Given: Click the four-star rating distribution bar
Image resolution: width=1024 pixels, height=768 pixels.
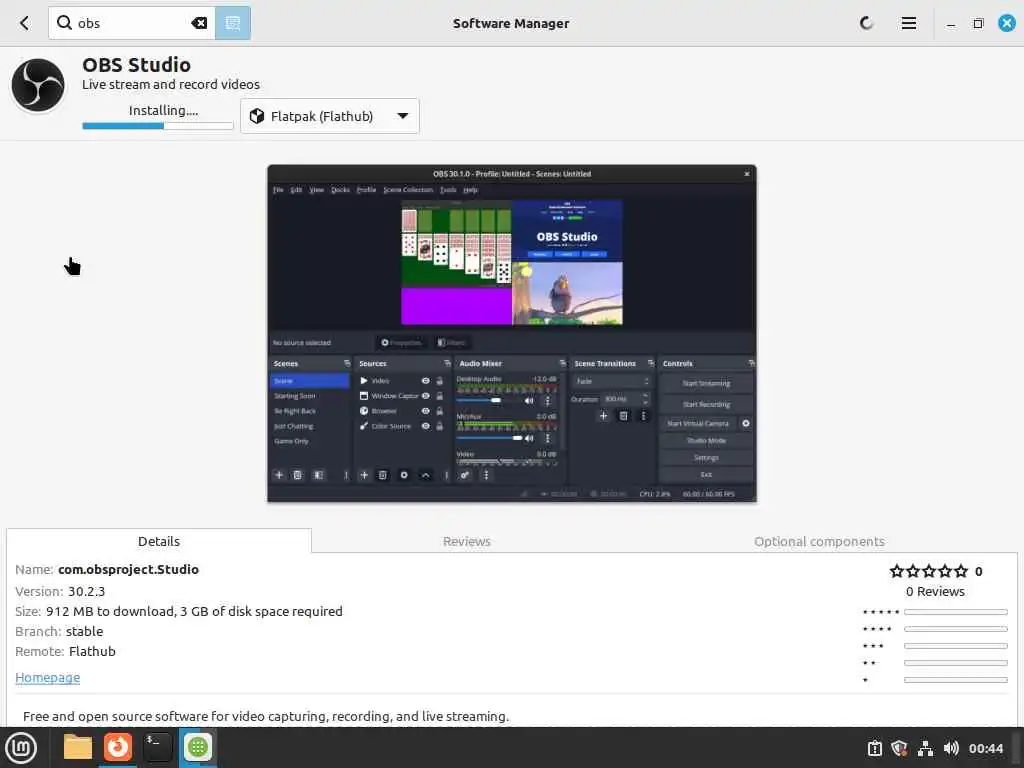Looking at the screenshot, I should pos(955,629).
